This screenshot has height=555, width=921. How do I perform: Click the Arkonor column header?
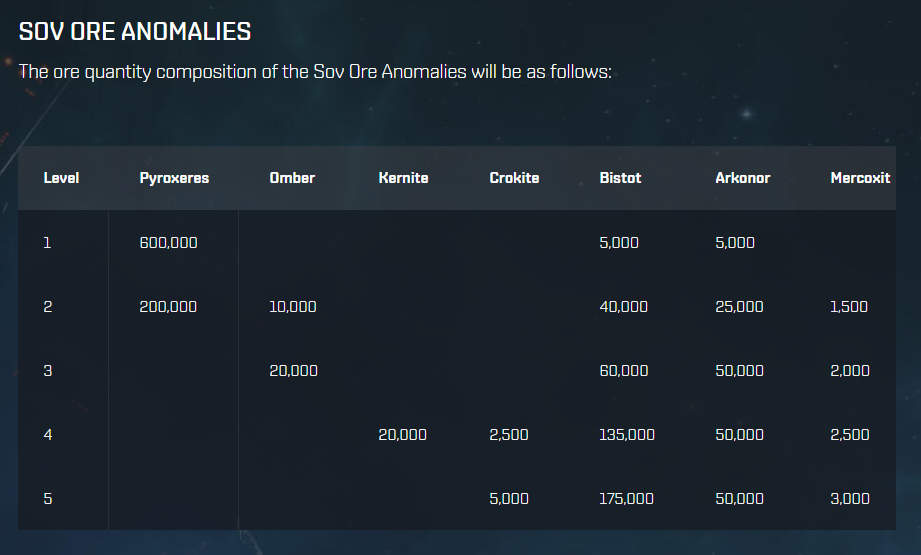[x=743, y=178]
